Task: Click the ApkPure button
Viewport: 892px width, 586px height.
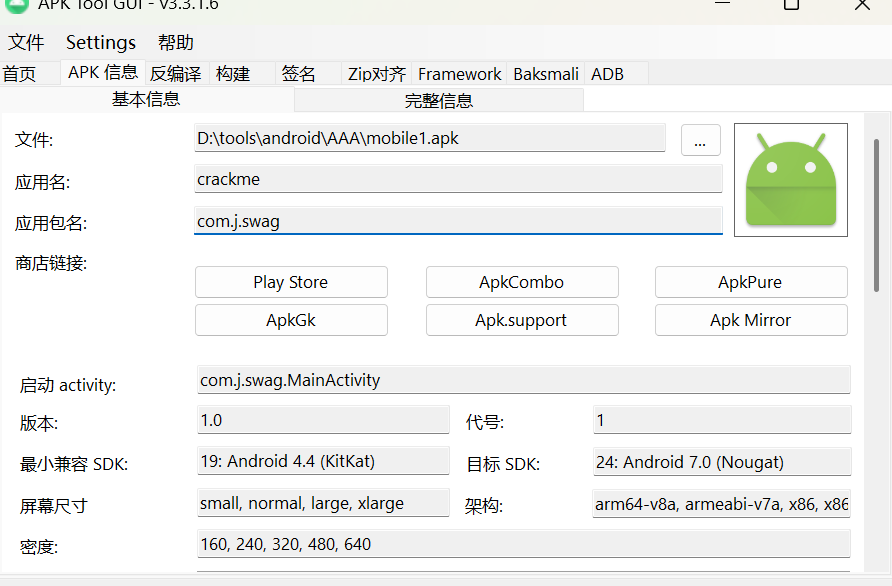Action: [x=751, y=282]
